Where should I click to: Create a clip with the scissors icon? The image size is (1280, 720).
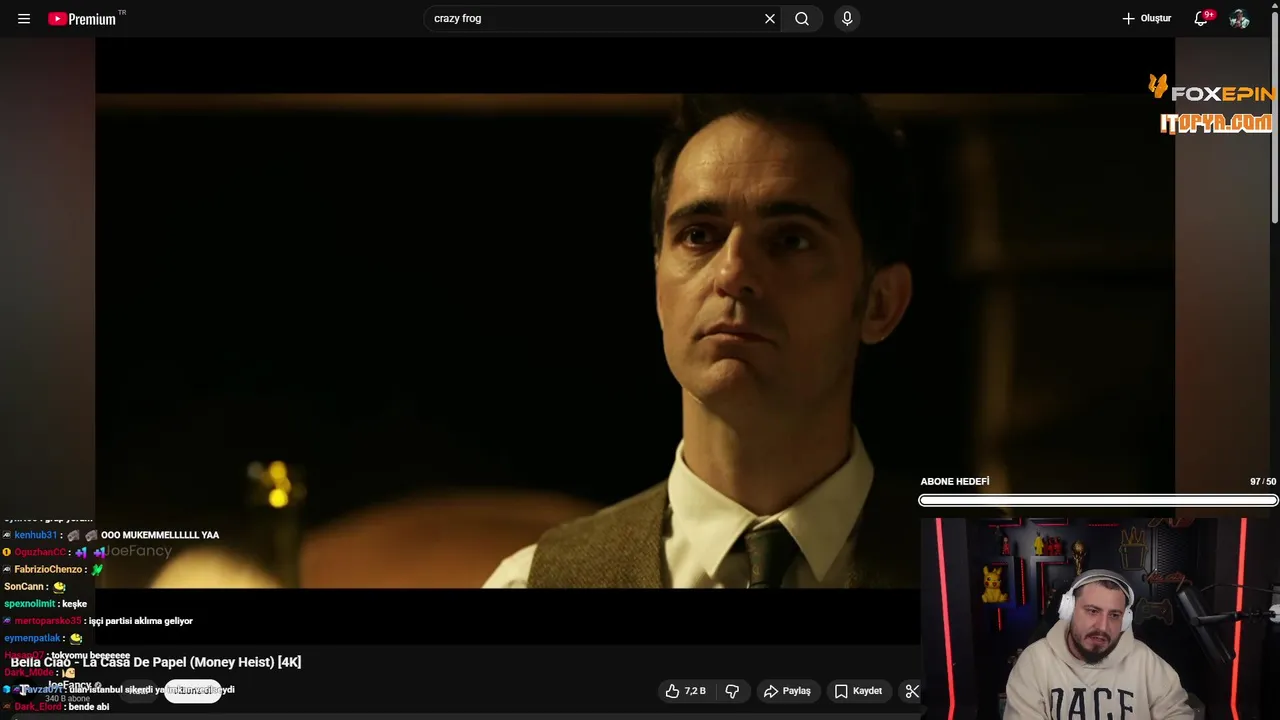[x=911, y=691]
